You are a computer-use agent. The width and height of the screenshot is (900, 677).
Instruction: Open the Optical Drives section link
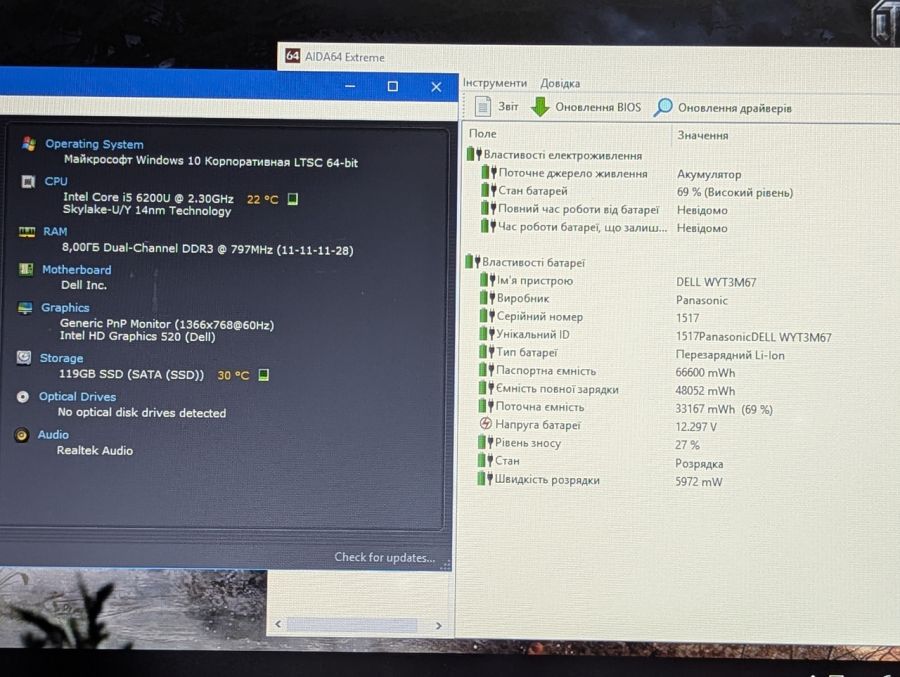click(77, 396)
